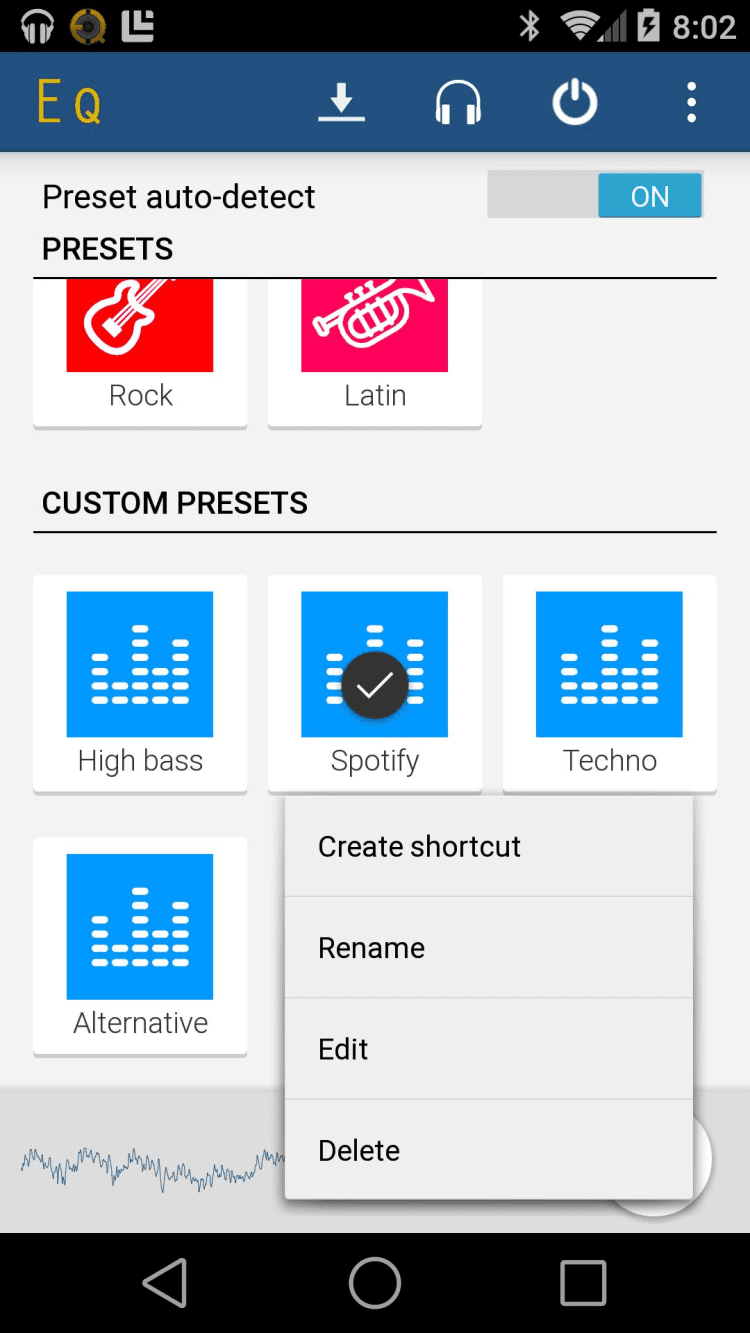Choose Create shortcut from context menu
Screen dimensions: 750x1333
tap(489, 846)
